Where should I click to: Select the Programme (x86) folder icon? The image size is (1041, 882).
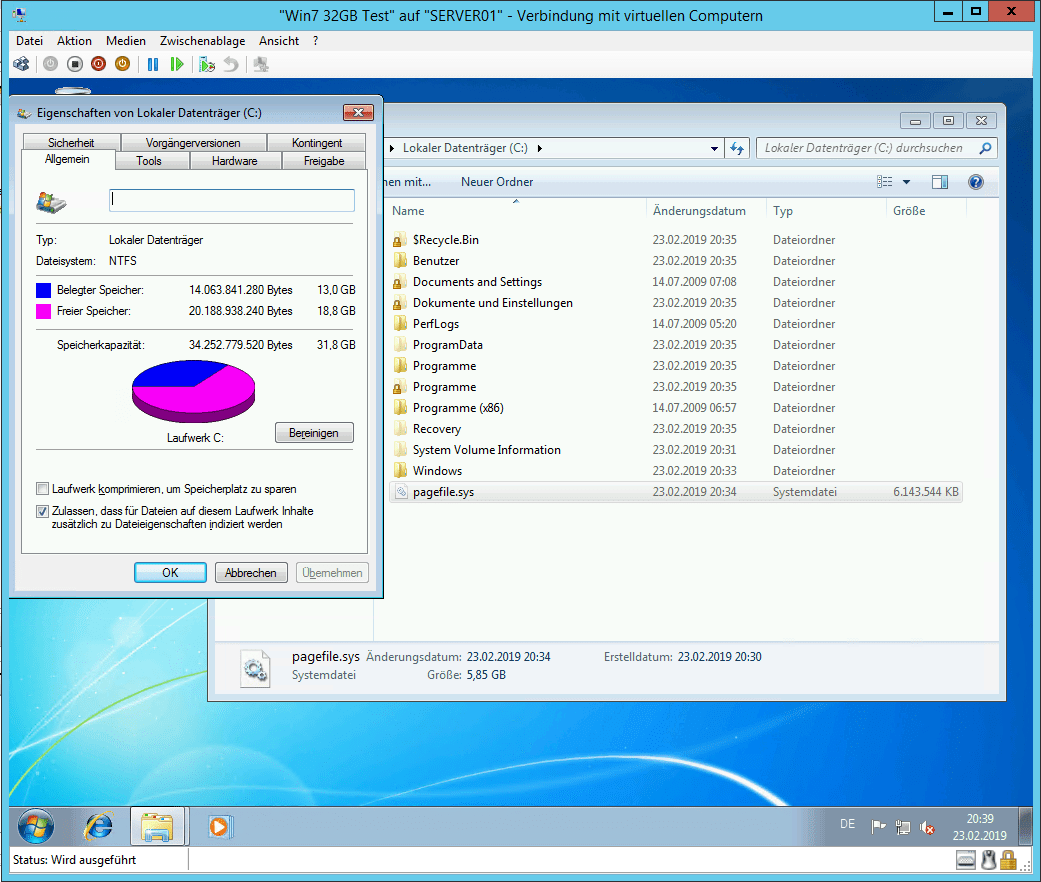(x=400, y=407)
